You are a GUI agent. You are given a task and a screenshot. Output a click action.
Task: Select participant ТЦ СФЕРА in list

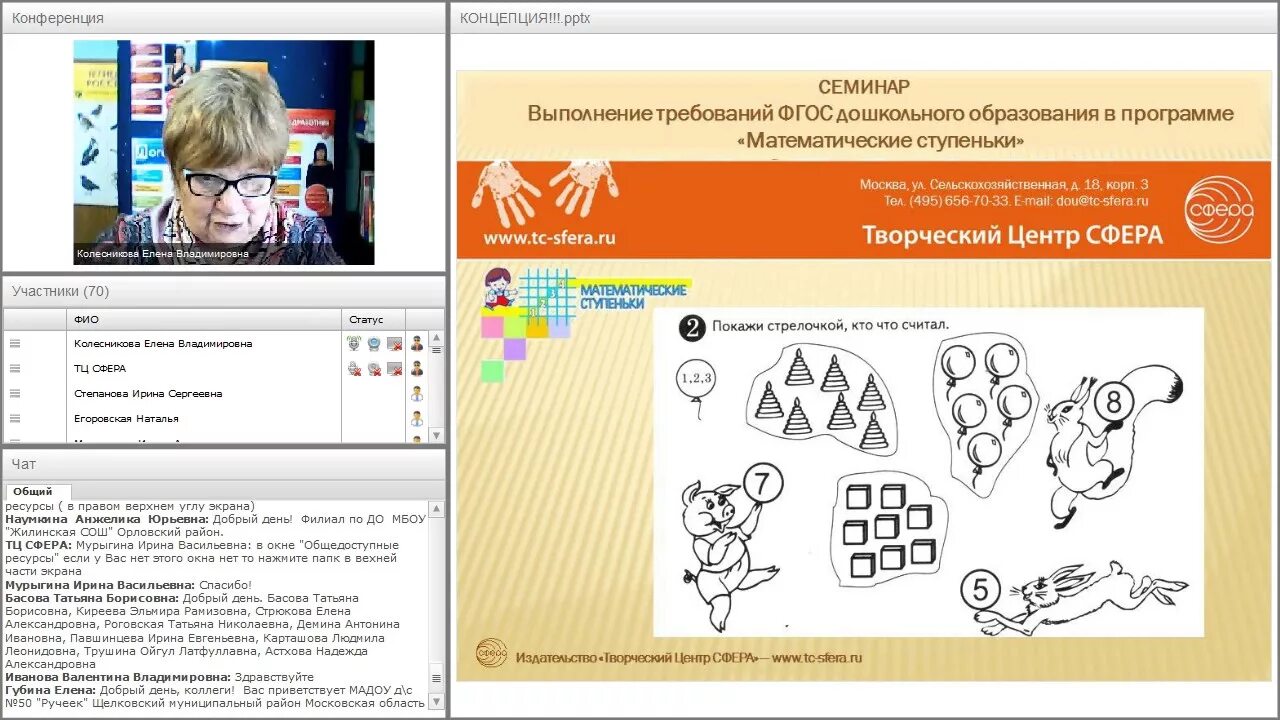(100, 368)
